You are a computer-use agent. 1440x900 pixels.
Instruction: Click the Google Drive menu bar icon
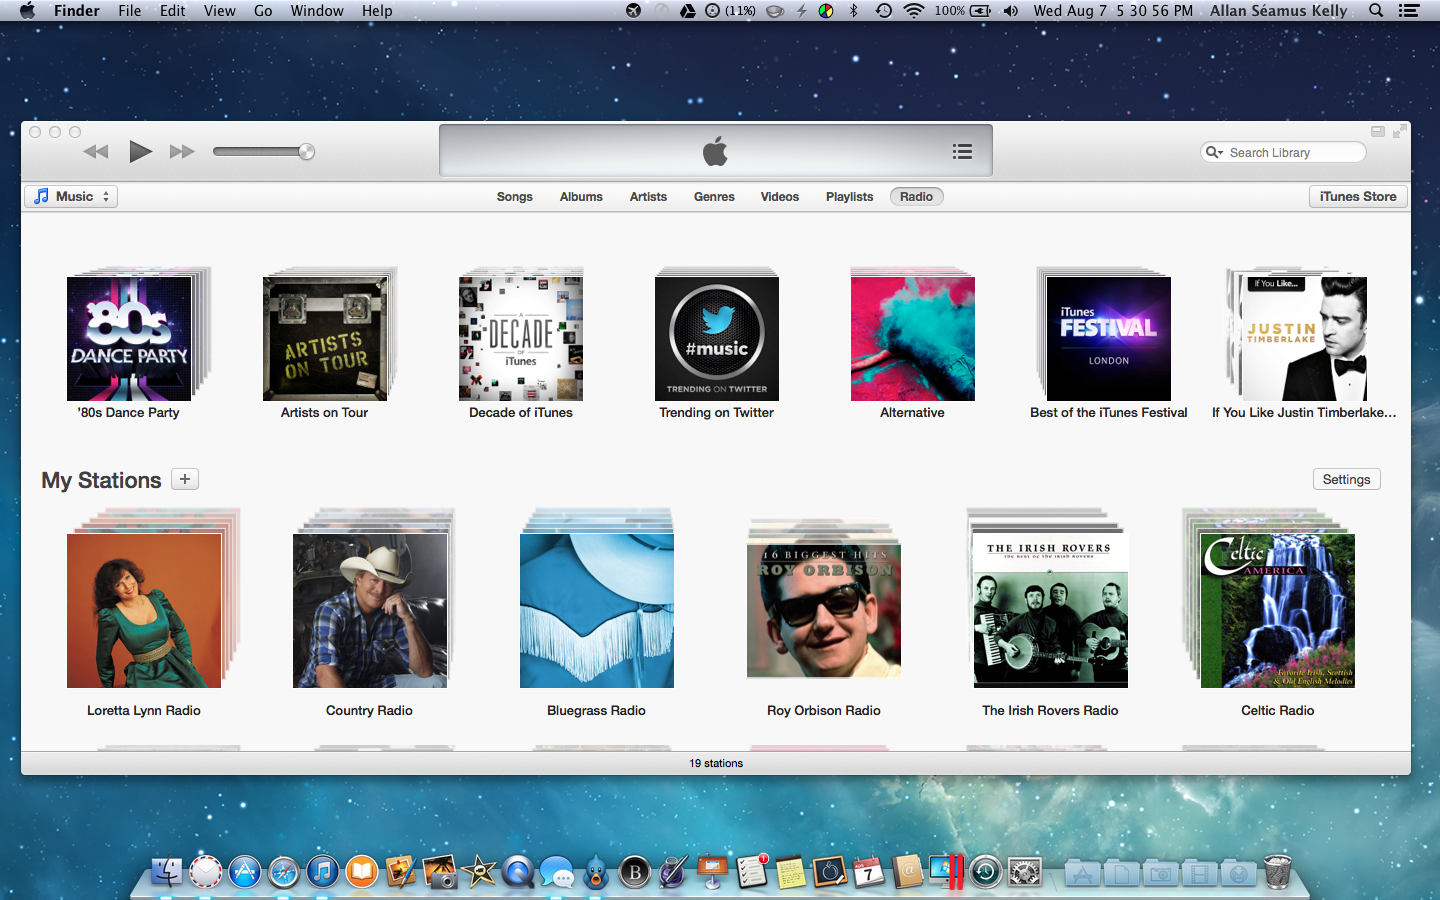688,11
